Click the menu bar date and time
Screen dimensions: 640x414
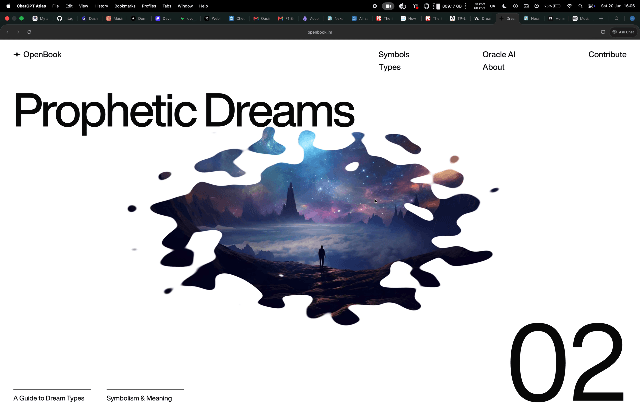point(618,6)
